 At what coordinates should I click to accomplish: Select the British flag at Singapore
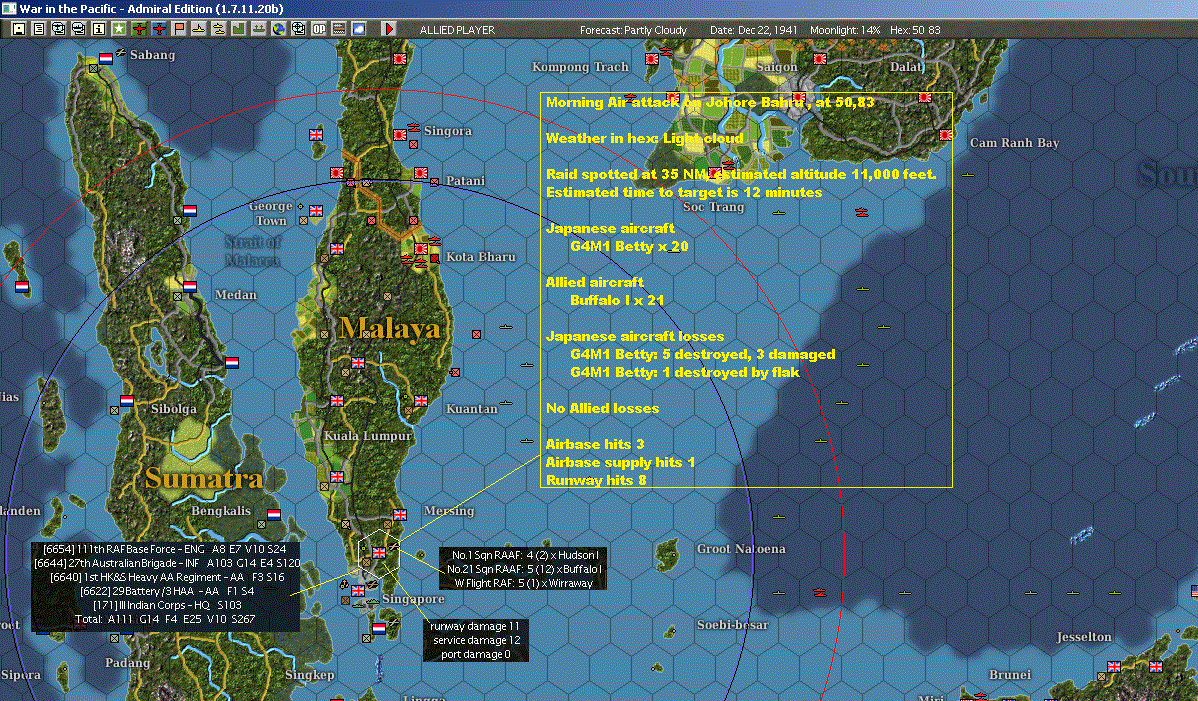tap(358, 590)
